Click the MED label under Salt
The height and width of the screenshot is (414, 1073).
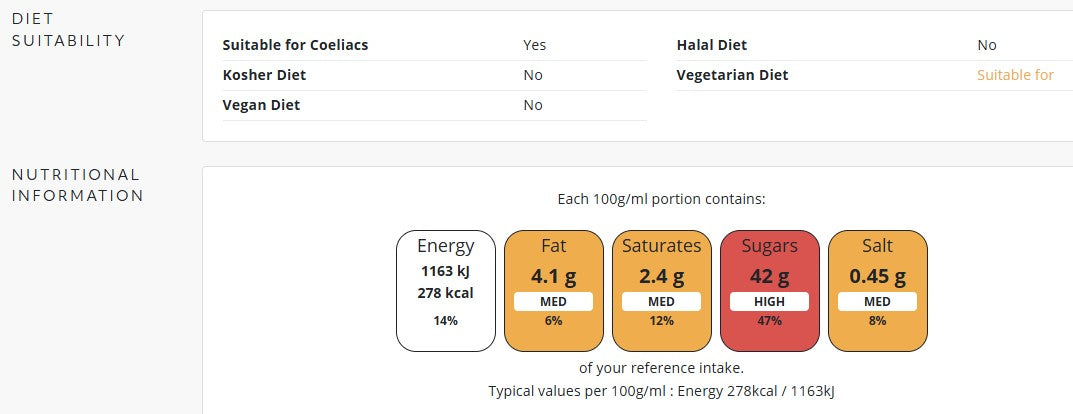click(x=878, y=302)
